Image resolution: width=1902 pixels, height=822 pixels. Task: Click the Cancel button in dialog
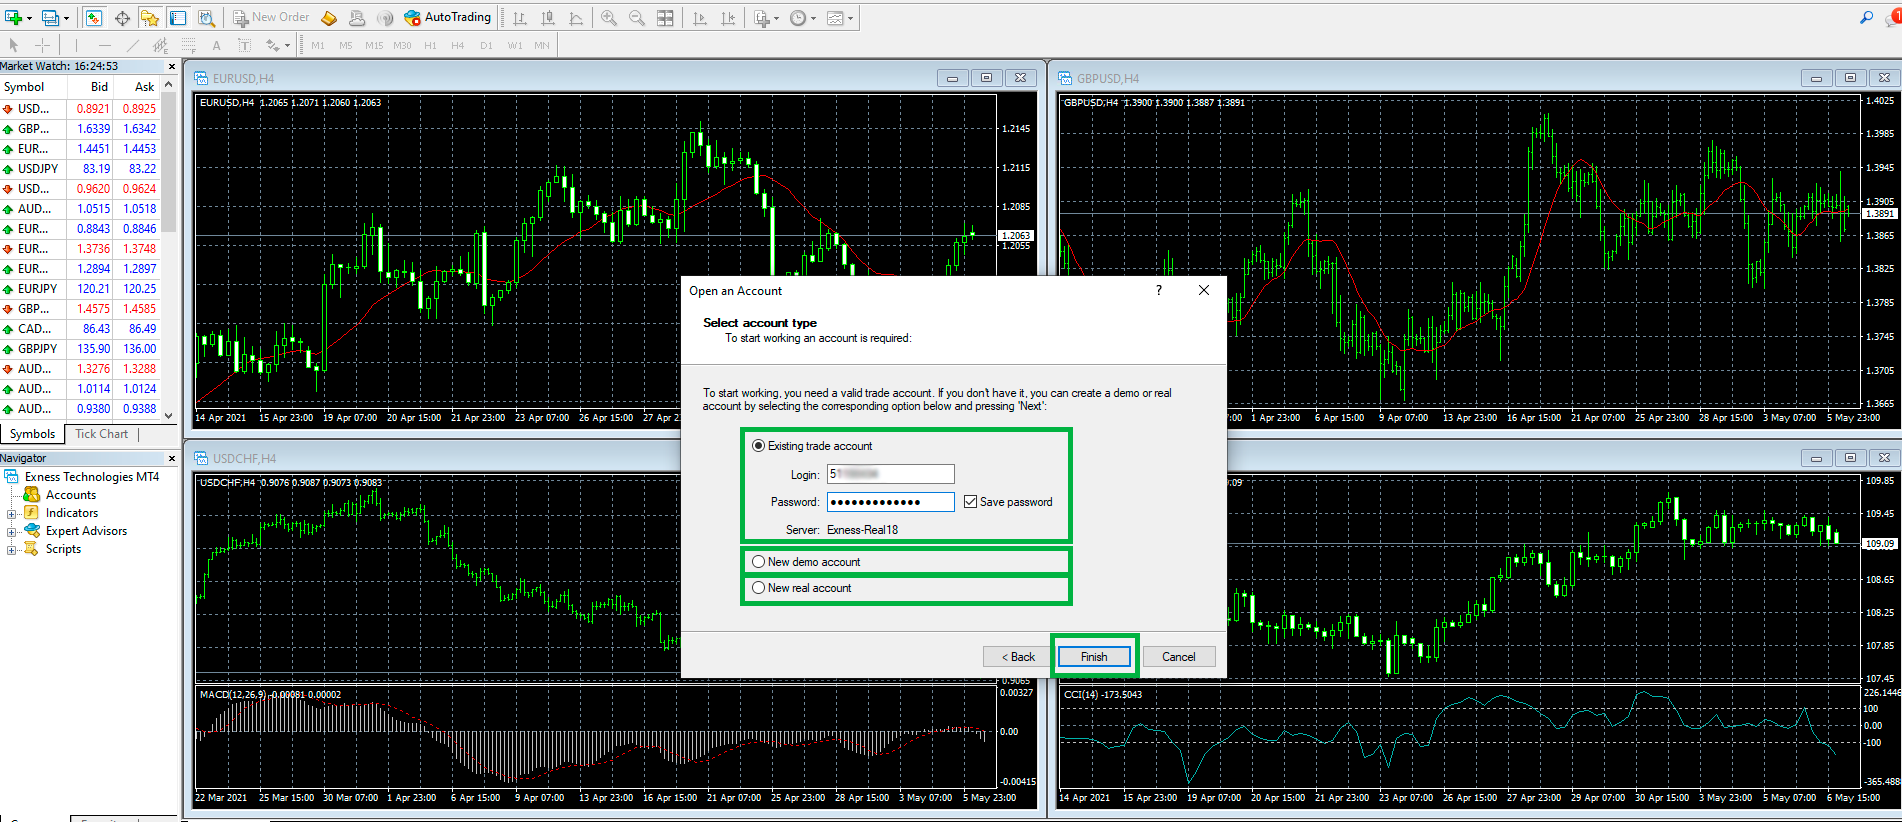(x=1178, y=657)
